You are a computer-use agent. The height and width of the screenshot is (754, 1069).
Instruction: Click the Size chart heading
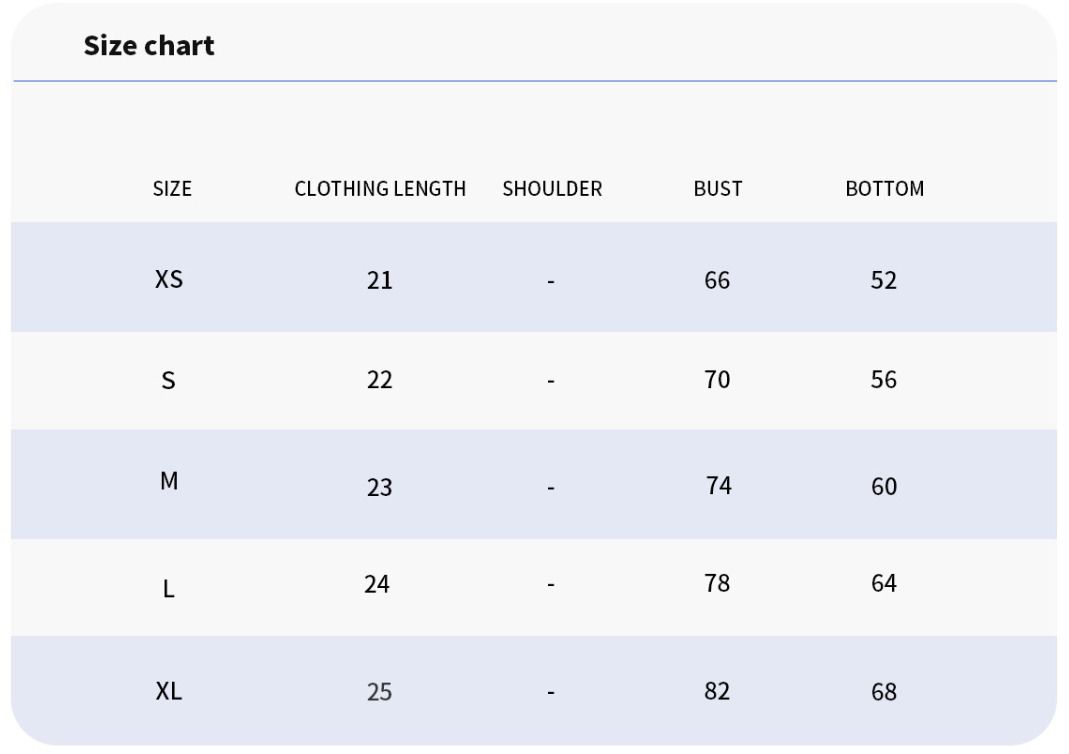click(149, 46)
